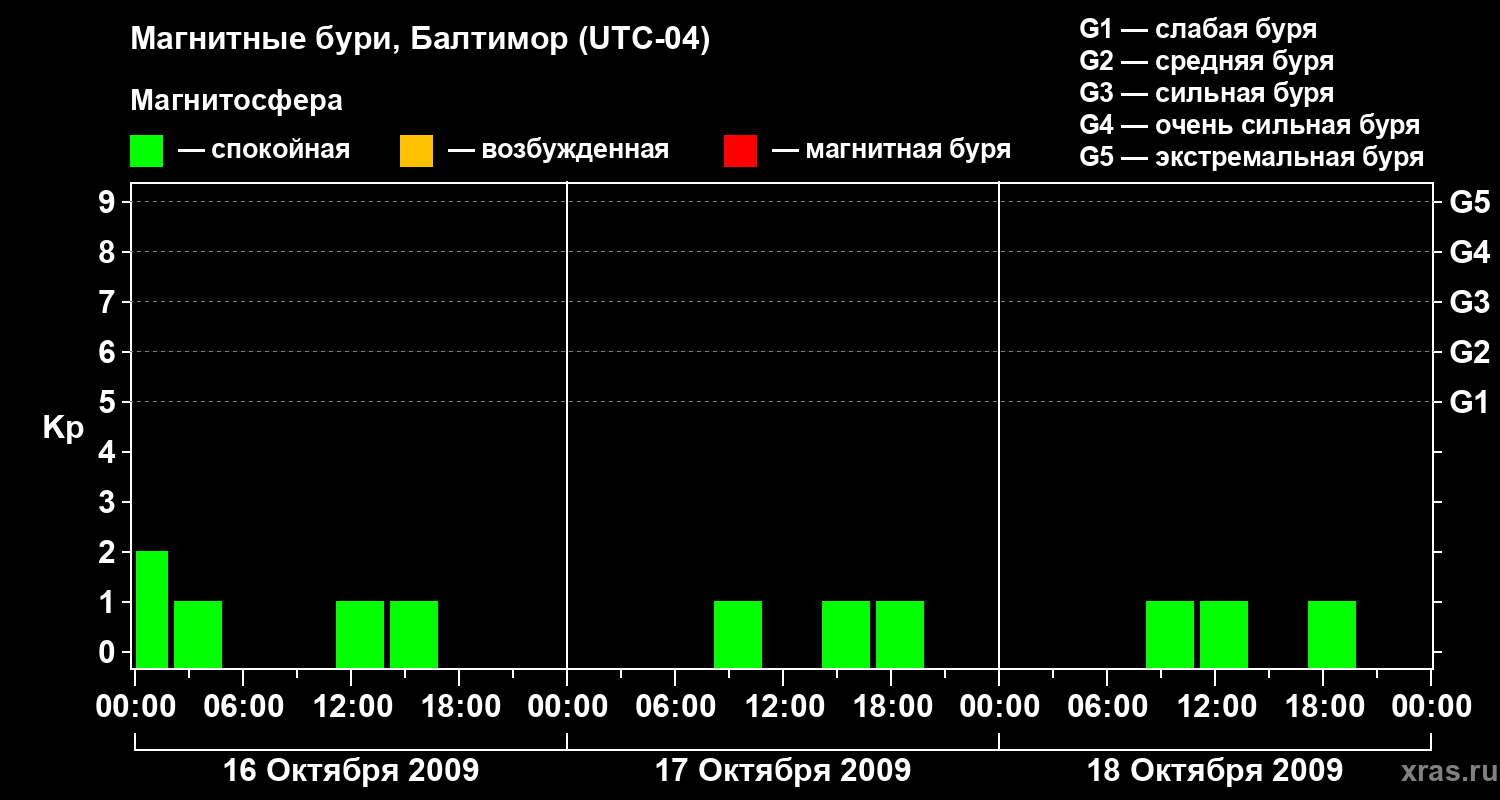This screenshot has width=1500, height=800.
Task: Click the 12:00 tick label under 16 October
Action: (351, 706)
